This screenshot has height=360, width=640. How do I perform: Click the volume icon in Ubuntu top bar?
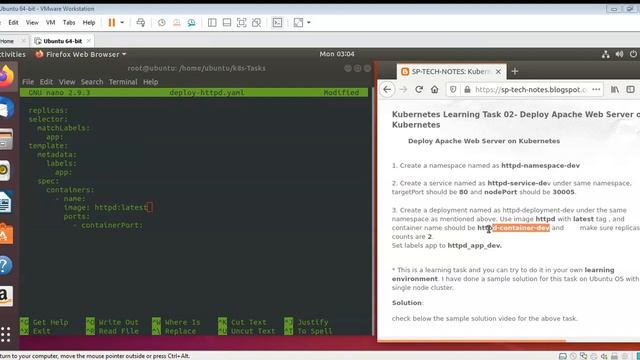tap(619, 54)
